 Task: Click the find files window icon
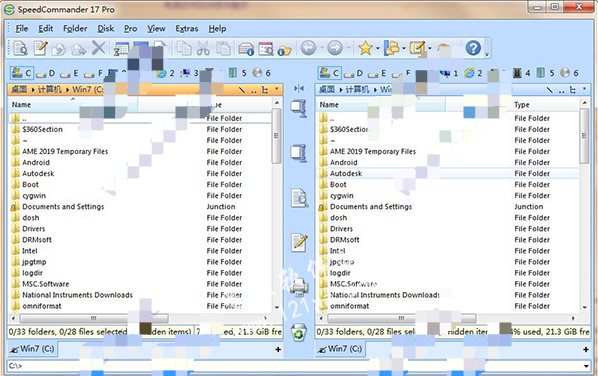(x=266, y=49)
